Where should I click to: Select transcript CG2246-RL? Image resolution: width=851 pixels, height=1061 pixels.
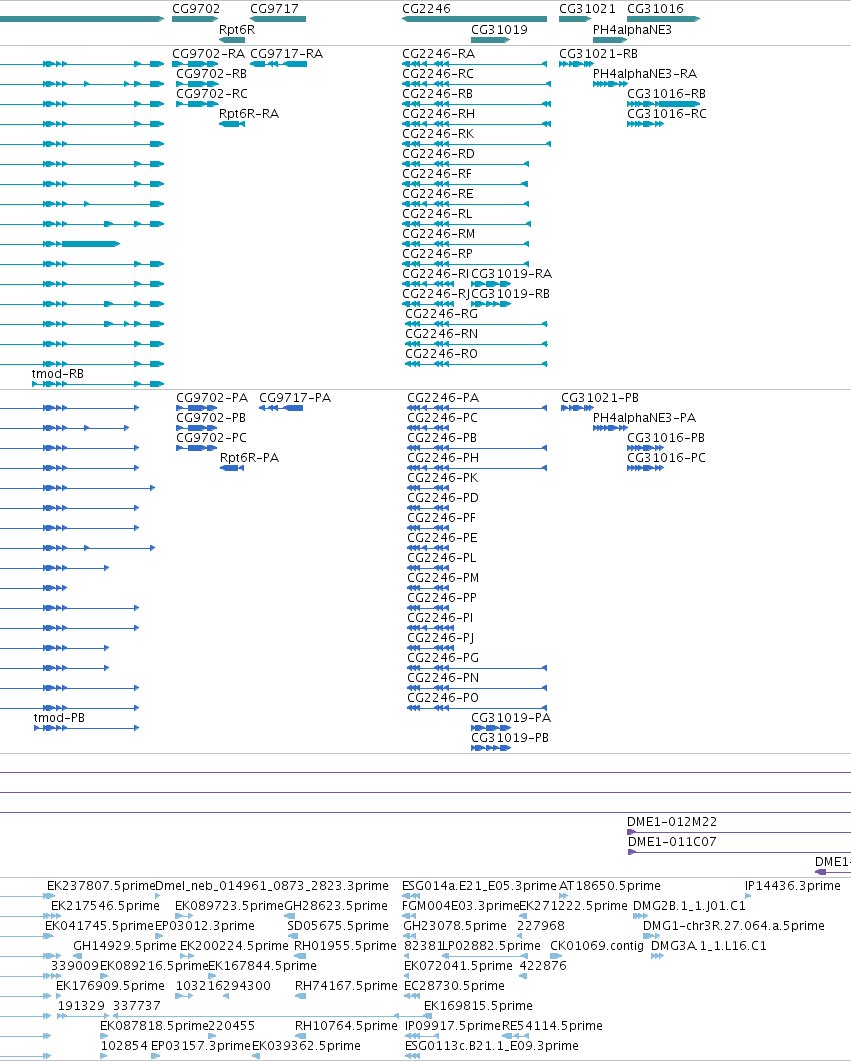[437, 213]
